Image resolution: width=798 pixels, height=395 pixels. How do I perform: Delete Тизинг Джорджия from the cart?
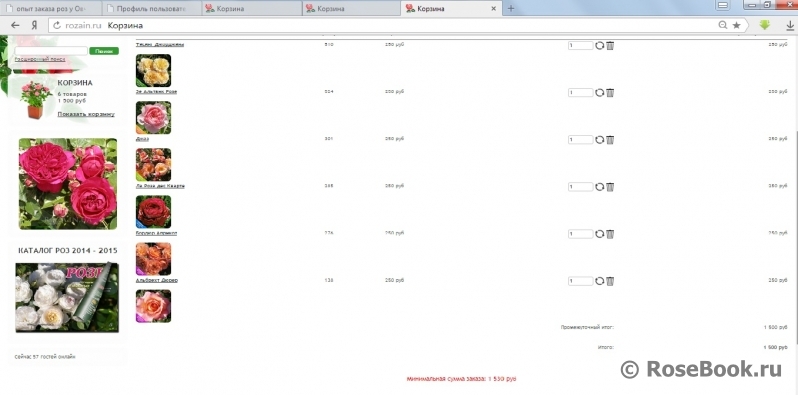point(610,45)
